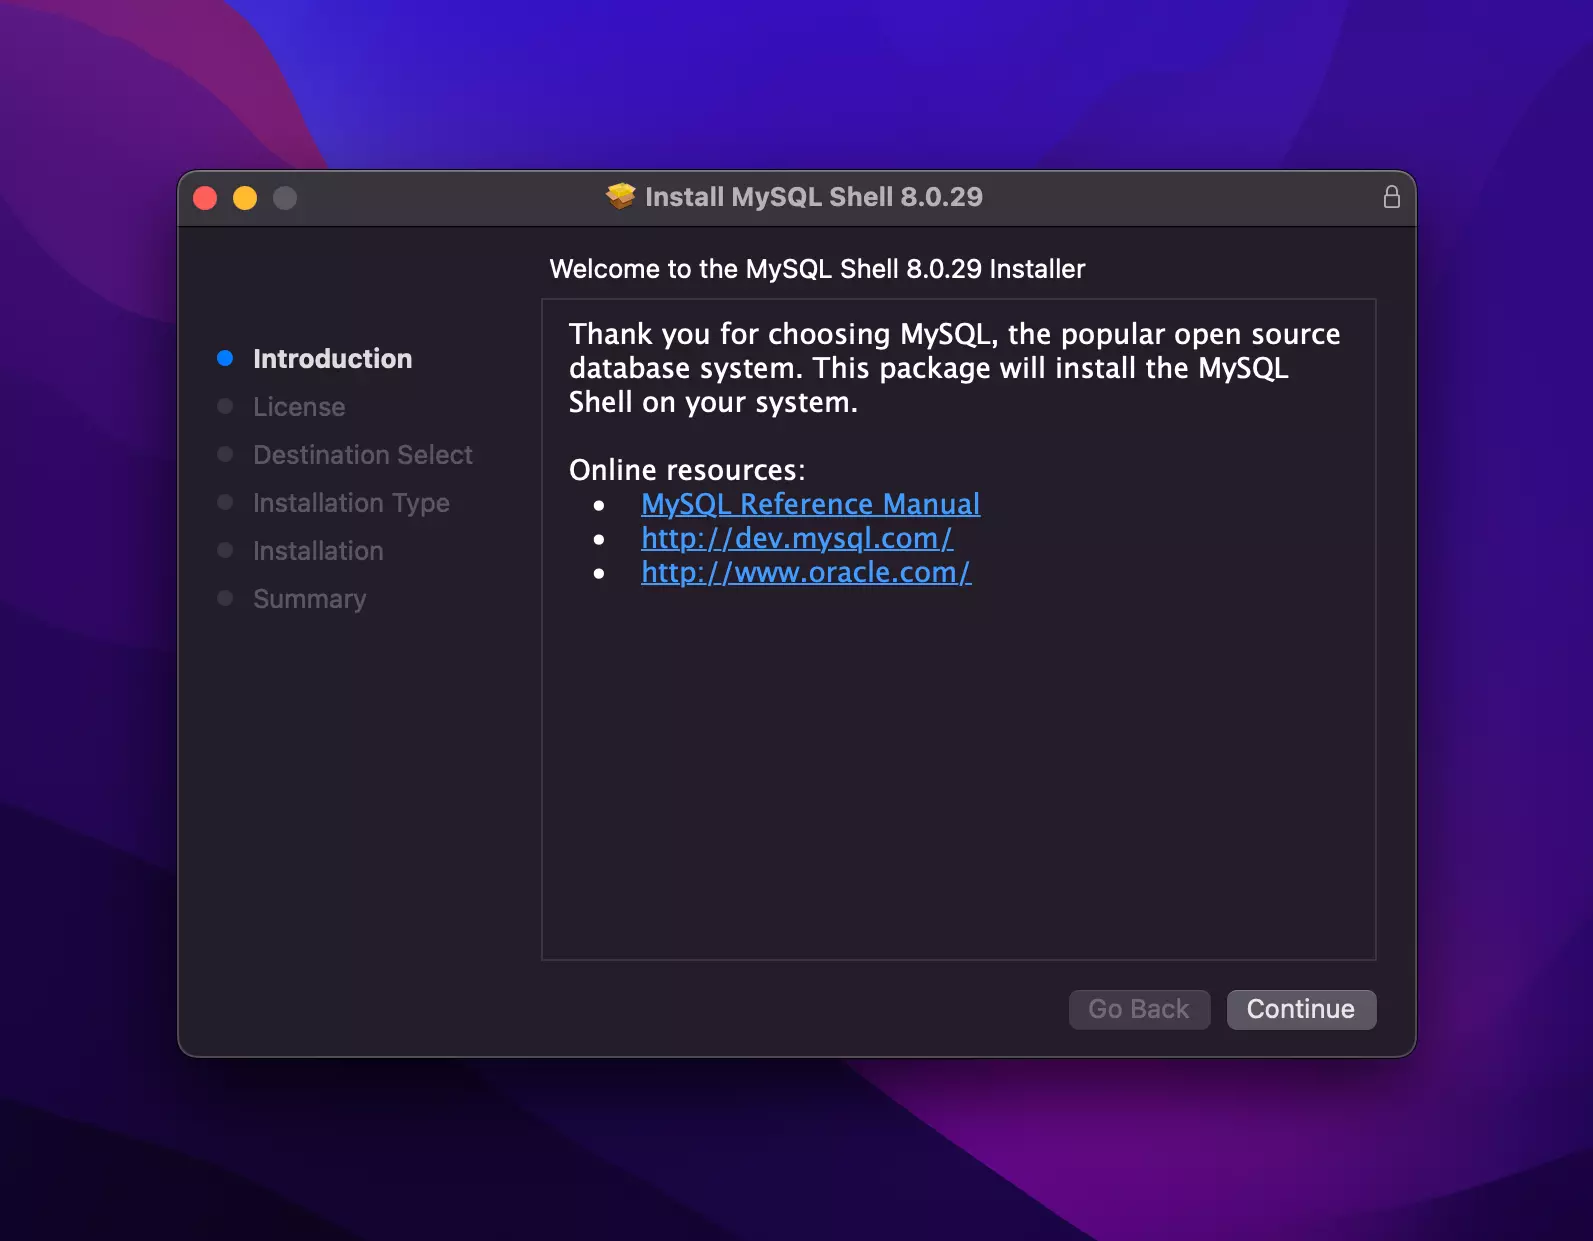Go to the Summary step

coord(309,599)
